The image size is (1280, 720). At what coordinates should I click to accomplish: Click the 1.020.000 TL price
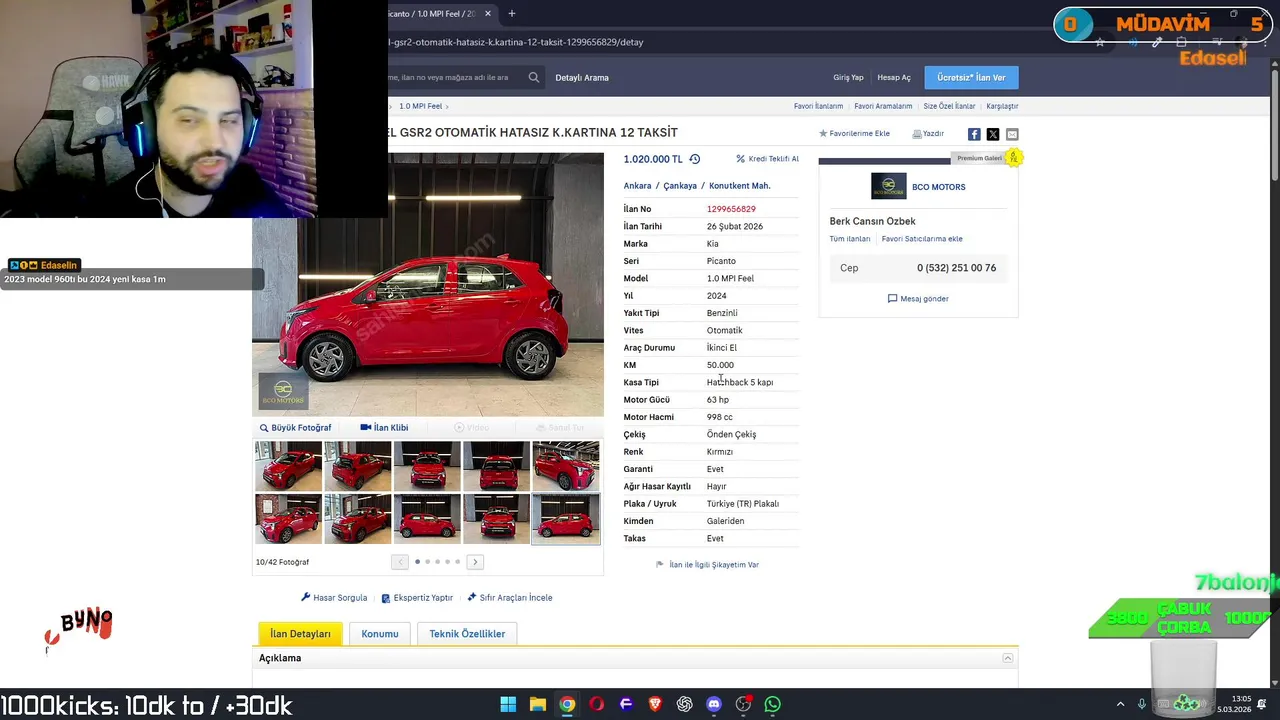(652, 159)
